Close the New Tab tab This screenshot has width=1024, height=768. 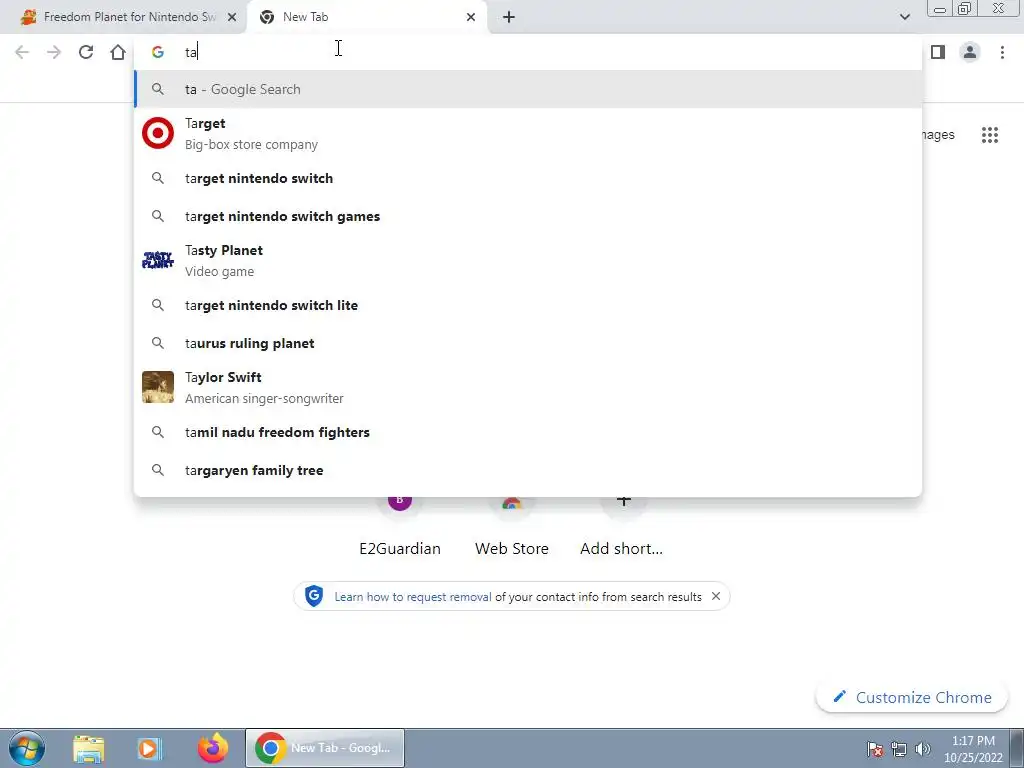pyautogui.click(x=471, y=18)
